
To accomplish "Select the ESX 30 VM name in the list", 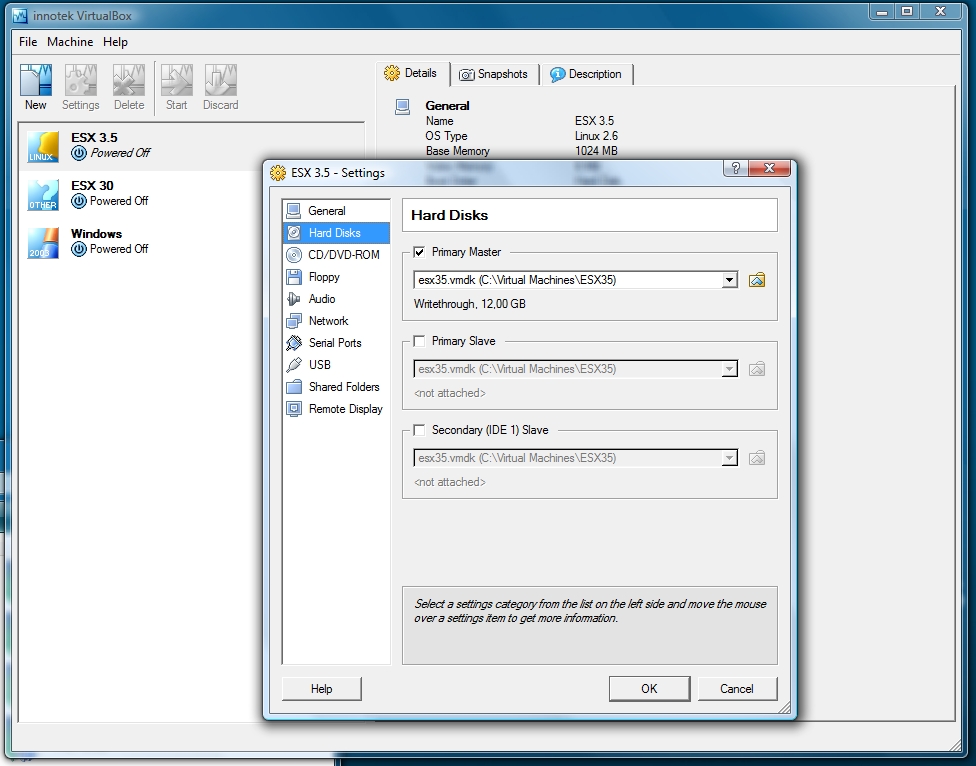I will (x=92, y=185).
